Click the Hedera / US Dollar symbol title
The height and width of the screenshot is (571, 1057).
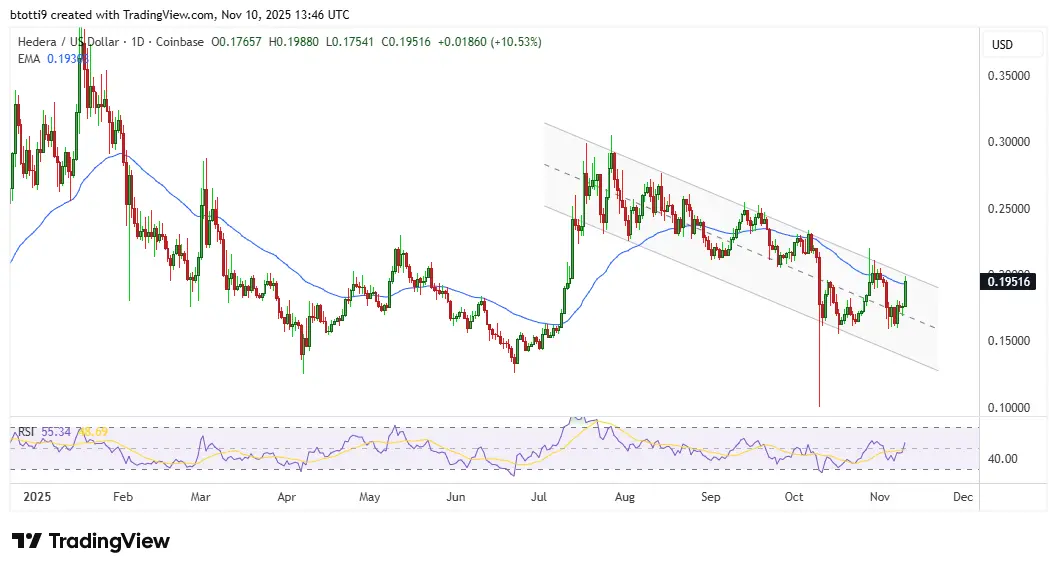(x=68, y=42)
